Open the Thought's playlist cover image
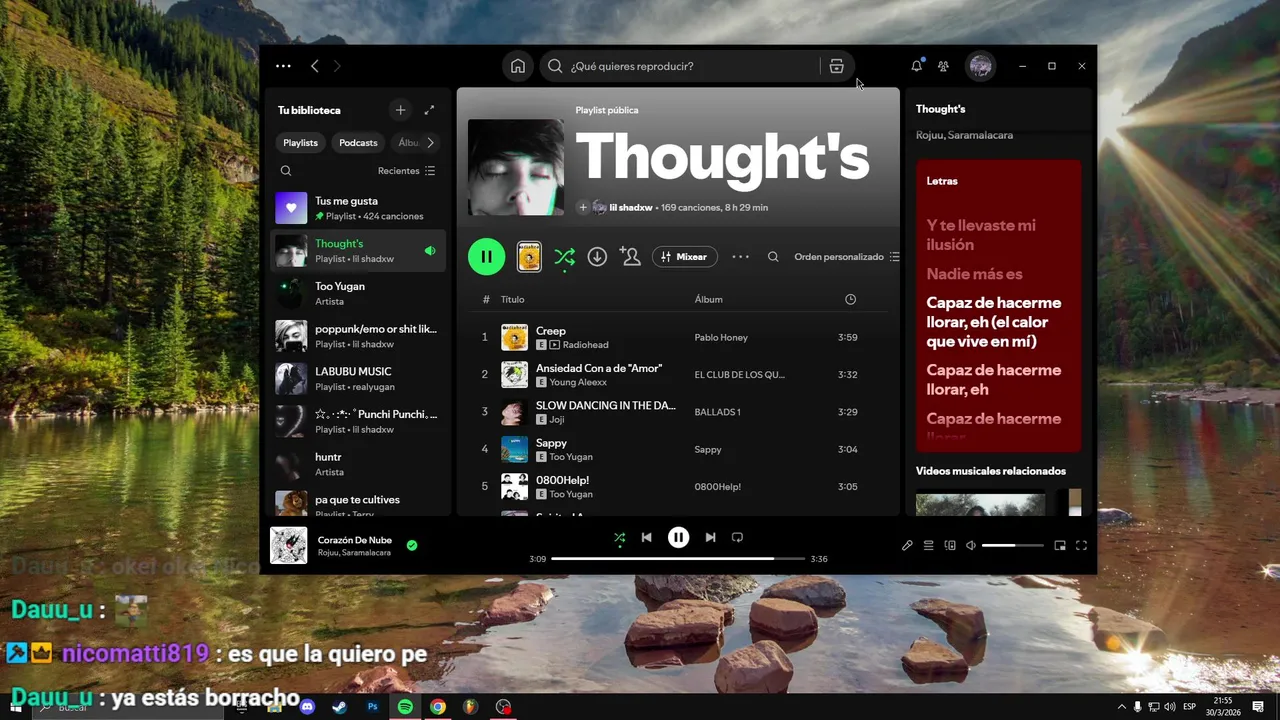 tap(516, 168)
